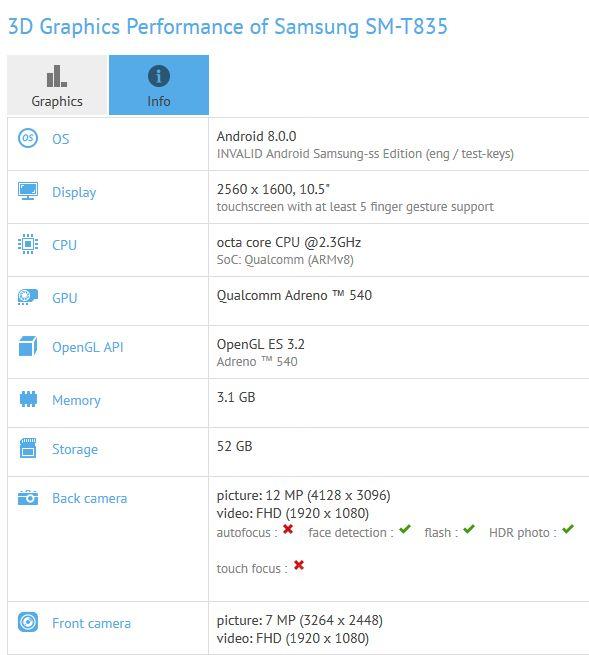
Task: Click the Display label
Action: pos(74,193)
